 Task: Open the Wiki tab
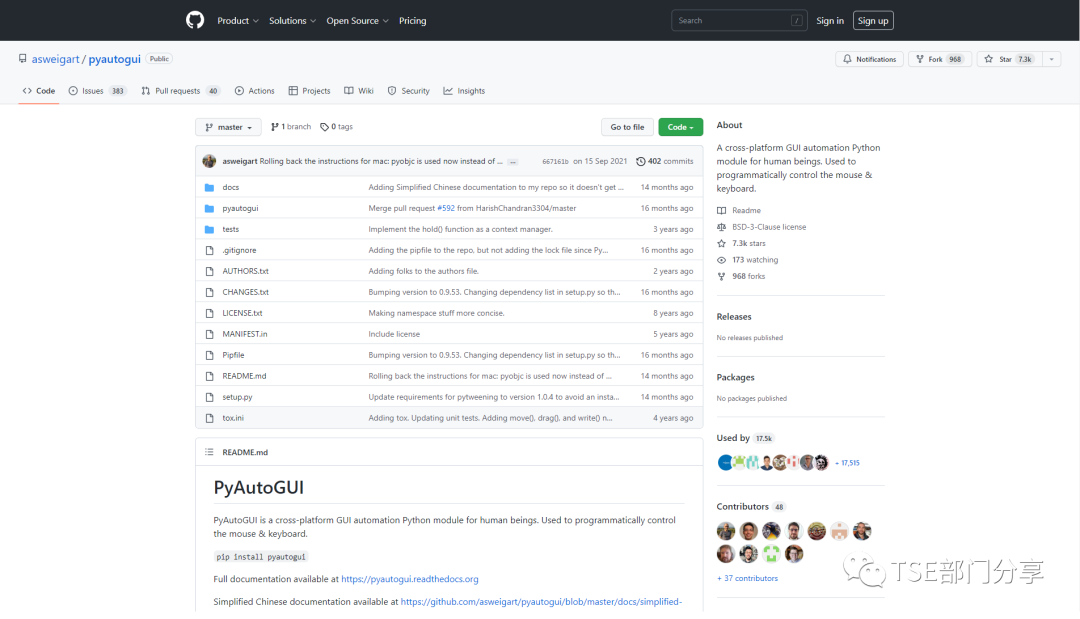click(359, 91)
